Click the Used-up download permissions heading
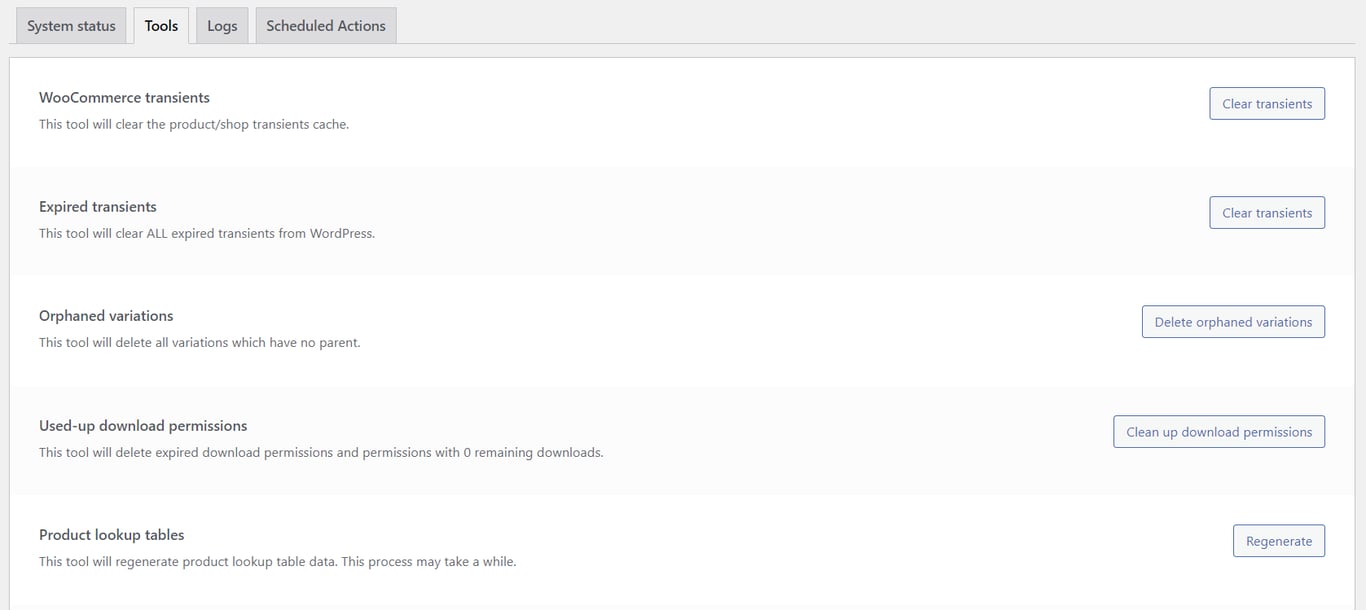 pyautogui.click(x=142, y=425)
